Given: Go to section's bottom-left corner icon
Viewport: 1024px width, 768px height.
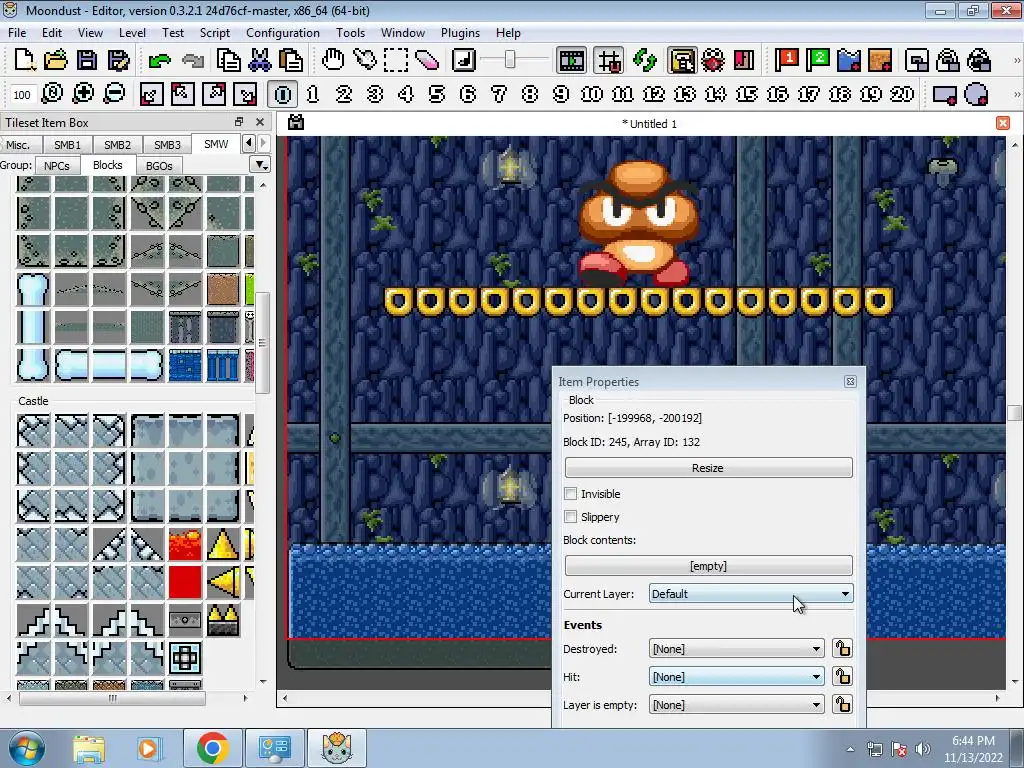Looking at the screenshot, I should click(151, 94).
